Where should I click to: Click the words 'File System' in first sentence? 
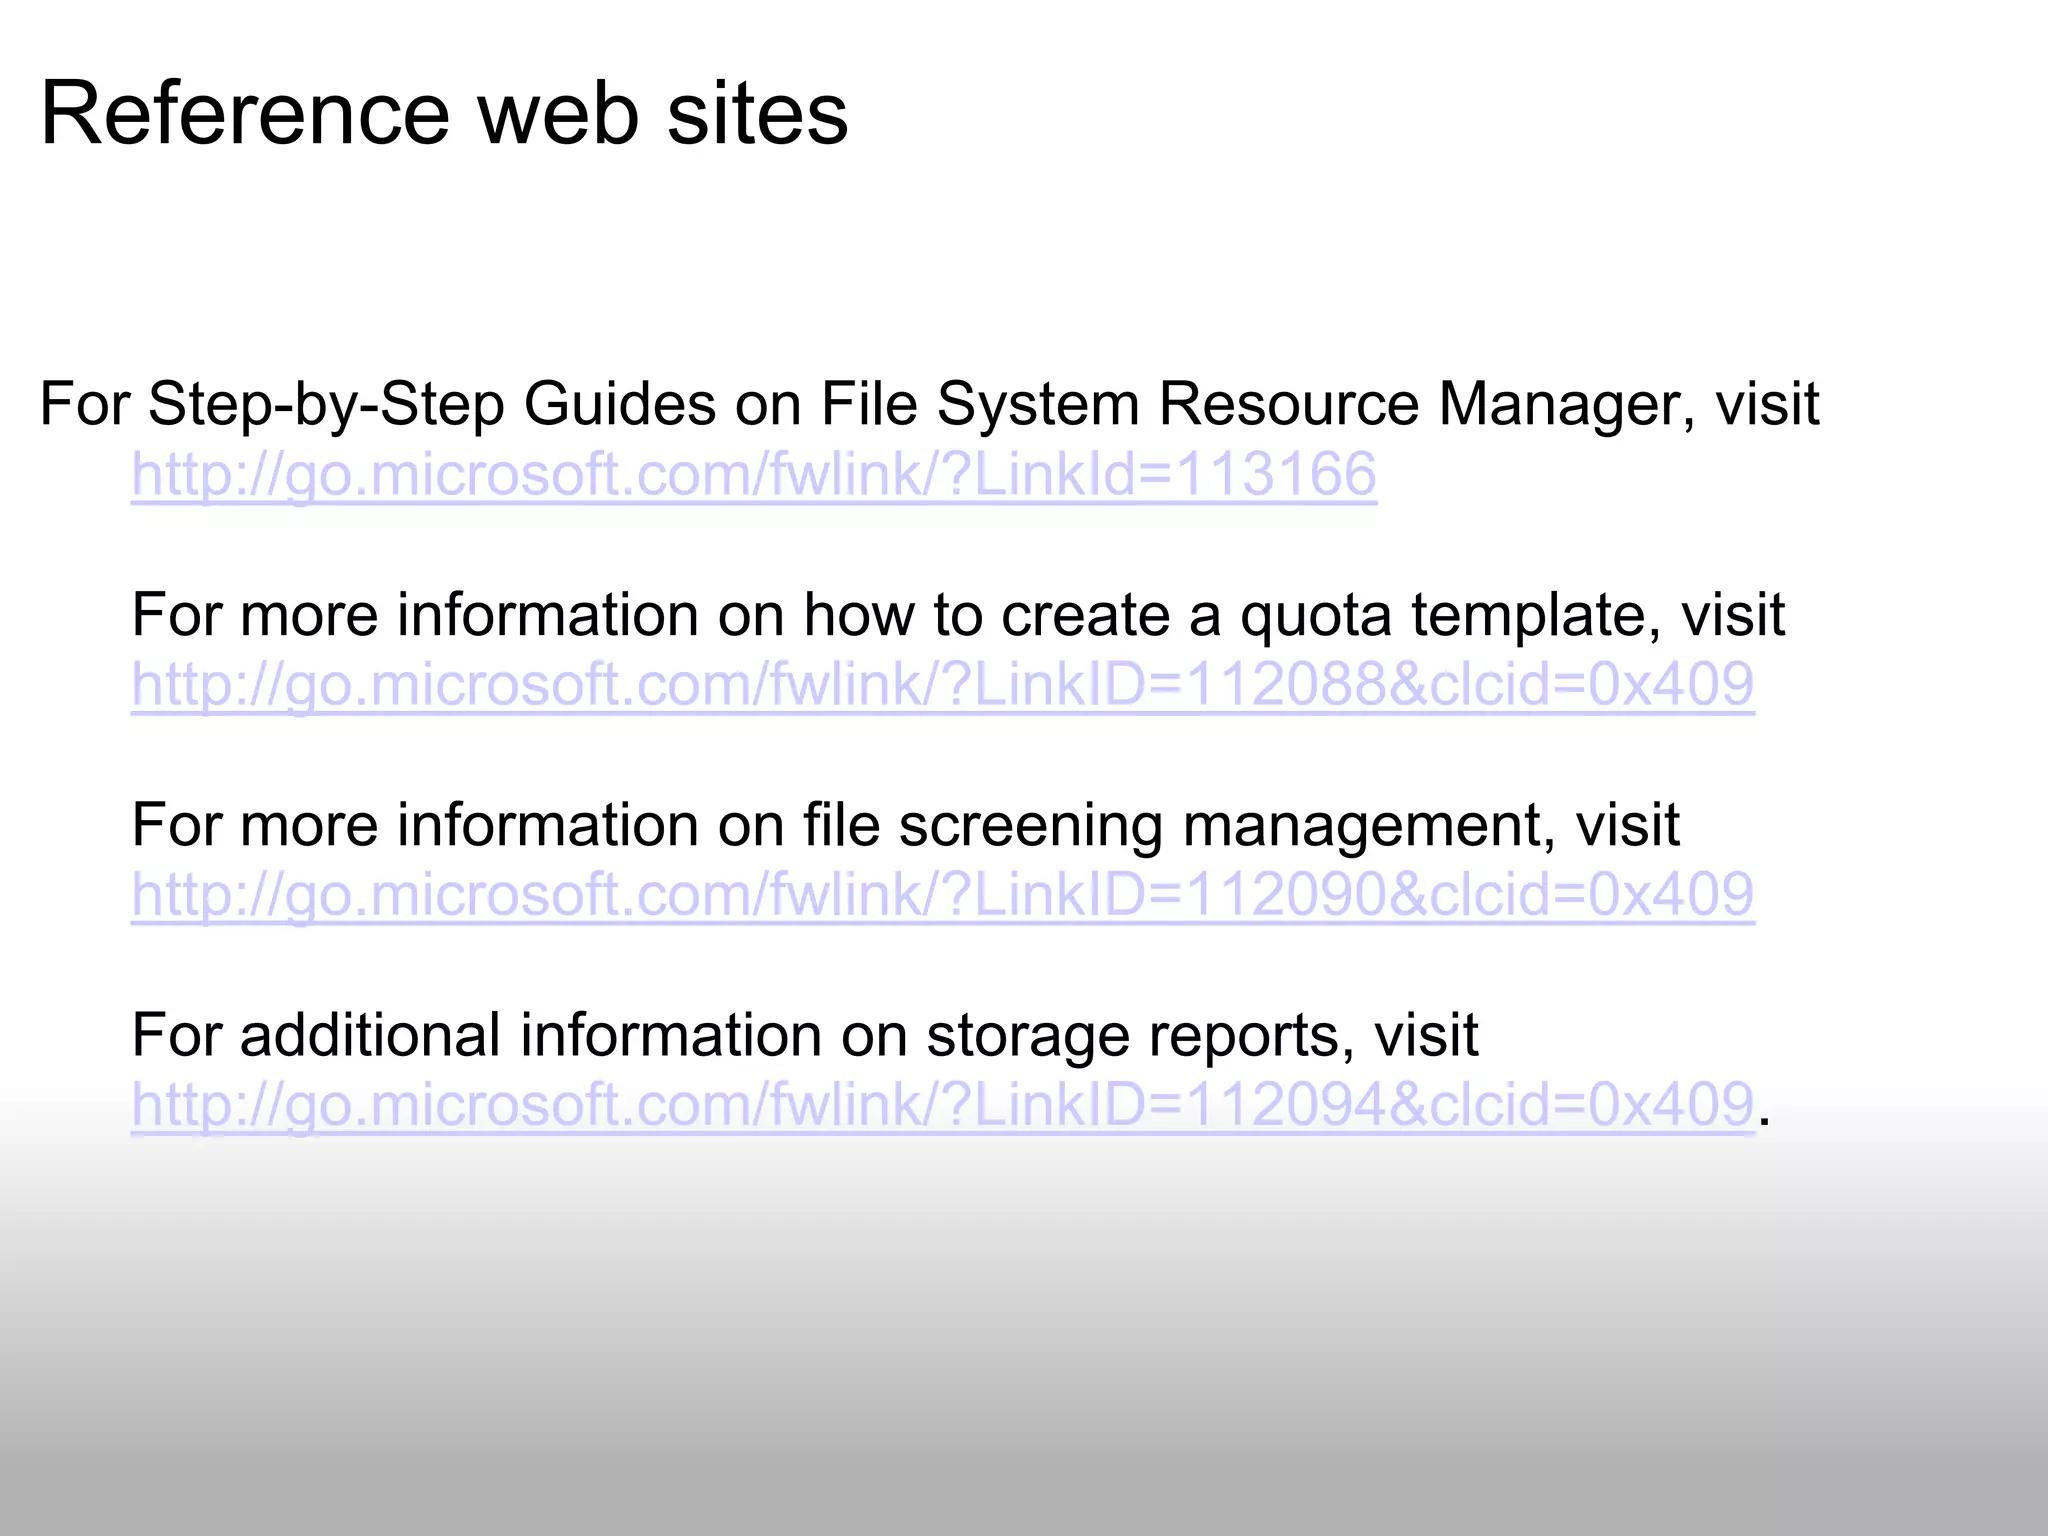(980, 405)
